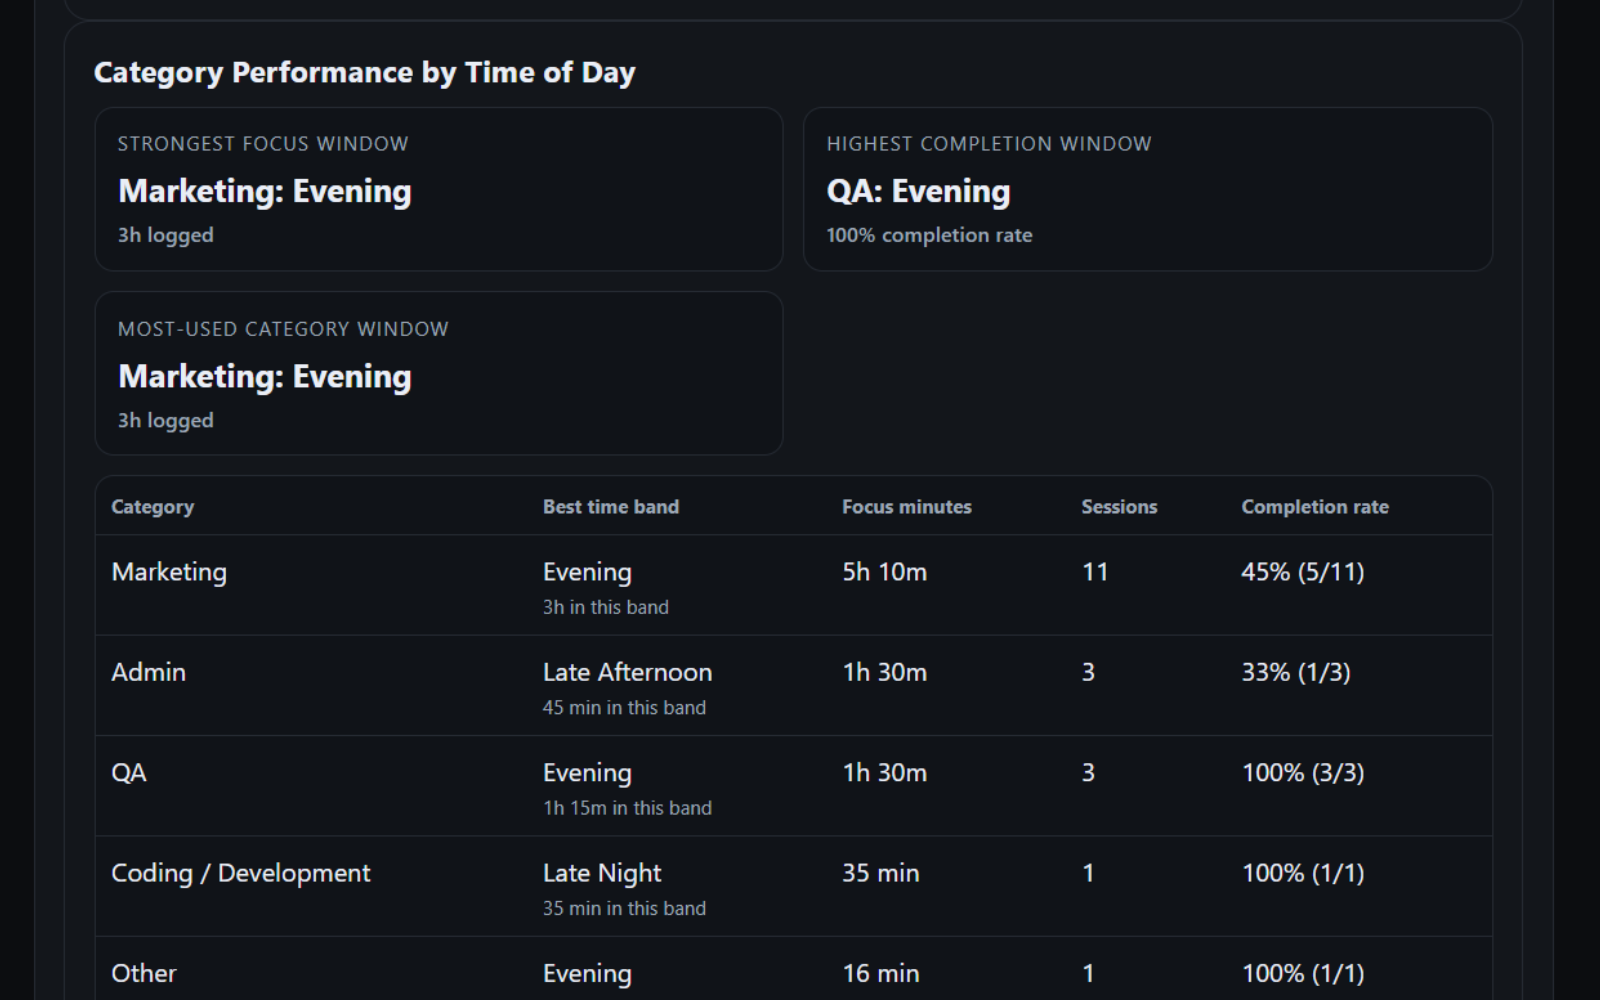This screenshot has width=1600, height=1000.
Task: Click the Completion rate column header
Action: pos(1315,506)
